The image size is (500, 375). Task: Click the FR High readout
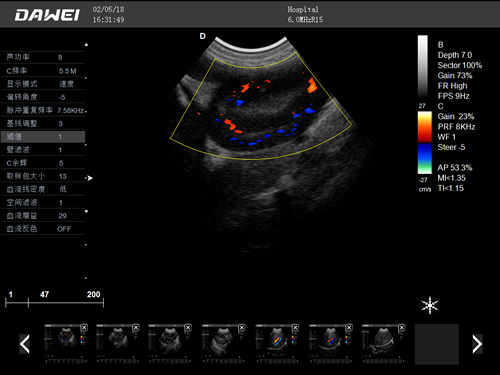pos(452,86)
